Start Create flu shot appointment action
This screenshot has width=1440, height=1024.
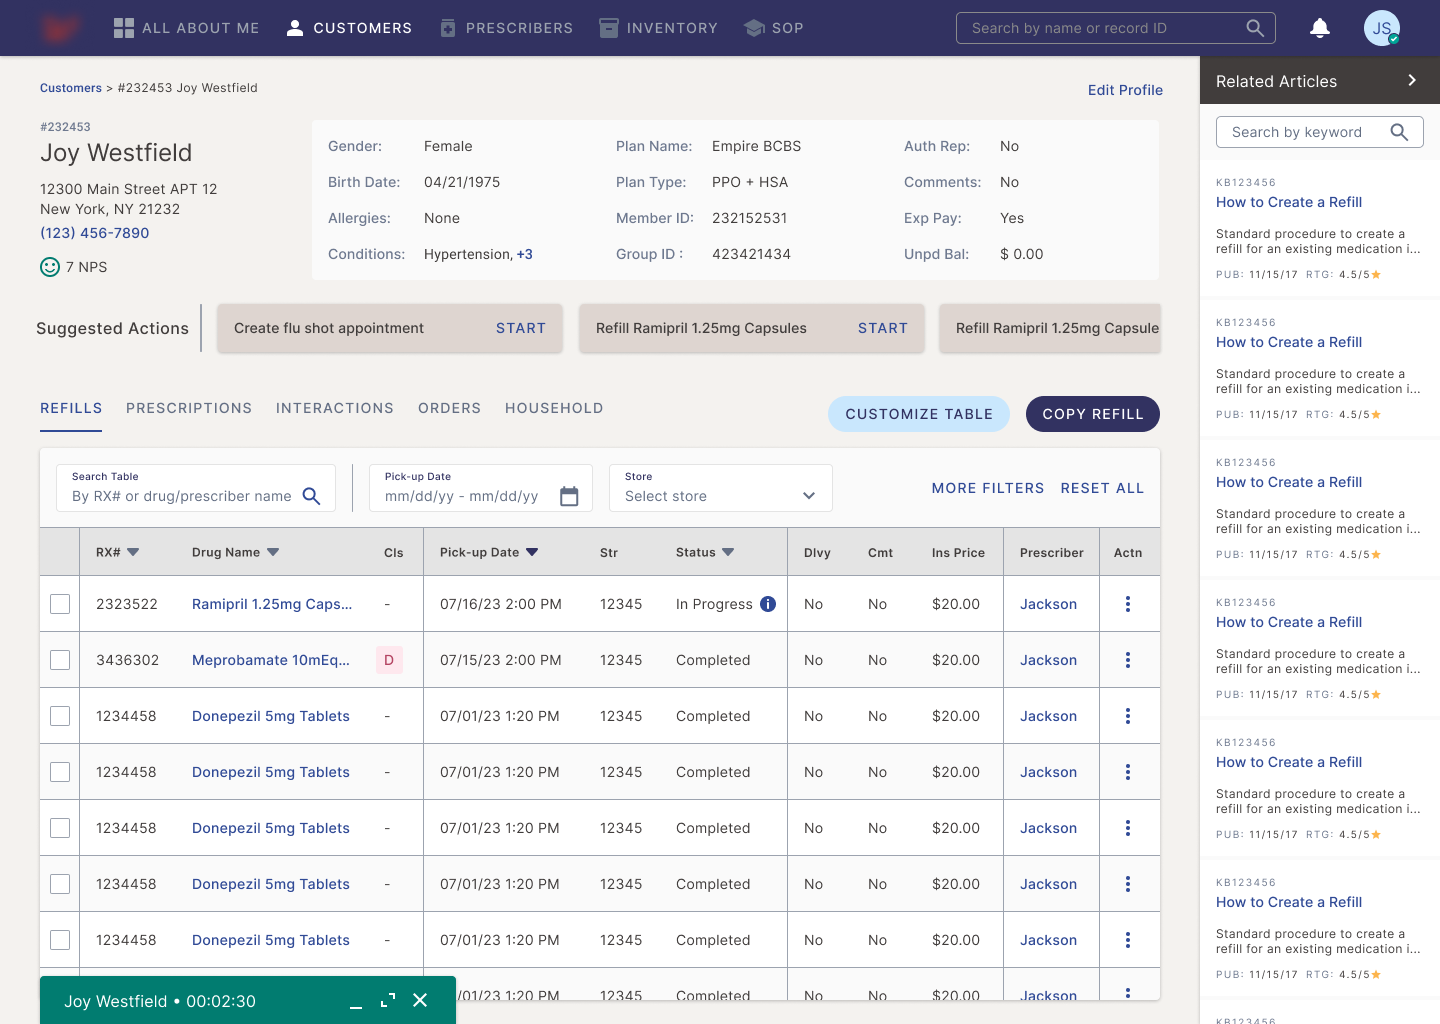(x=521, y=328)
